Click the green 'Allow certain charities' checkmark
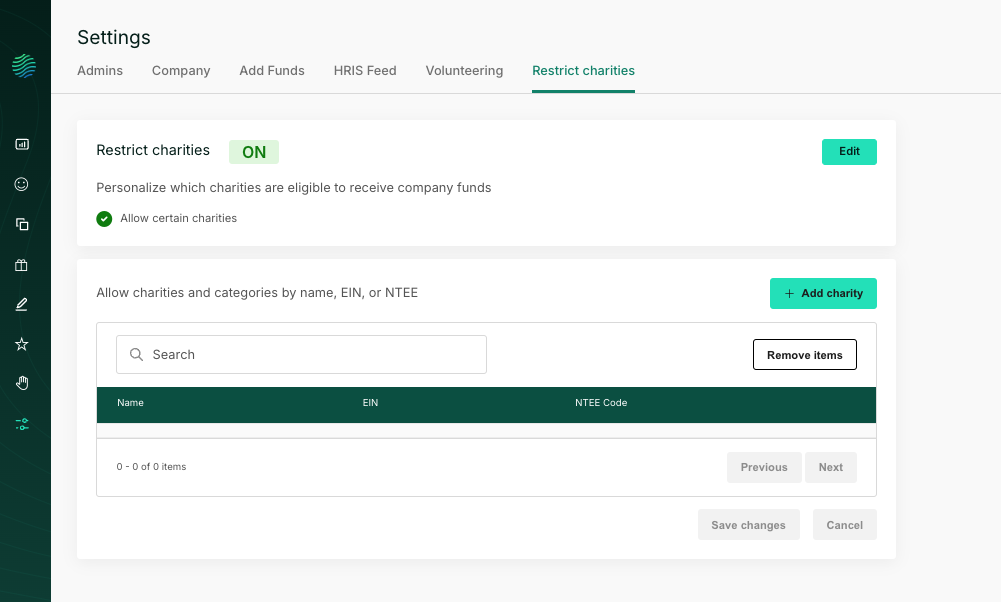1001x602 pixels. coord(104,218)
